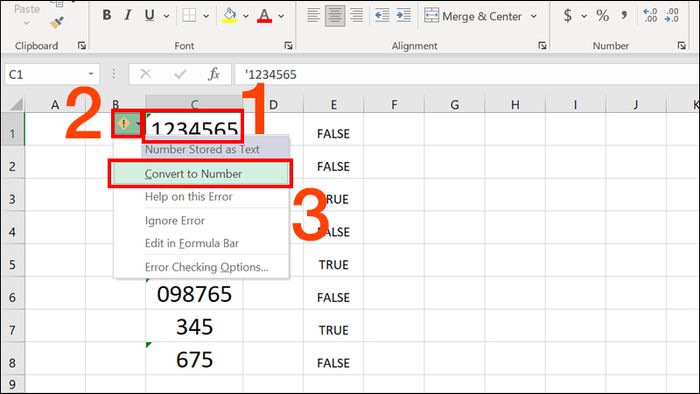Increase decimal places

pos(650,16)
